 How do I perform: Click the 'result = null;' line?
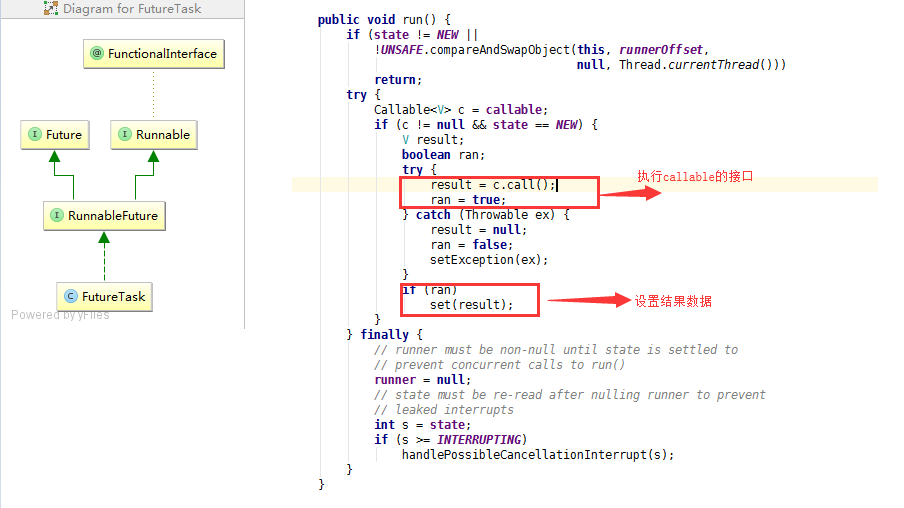[479, 229]
